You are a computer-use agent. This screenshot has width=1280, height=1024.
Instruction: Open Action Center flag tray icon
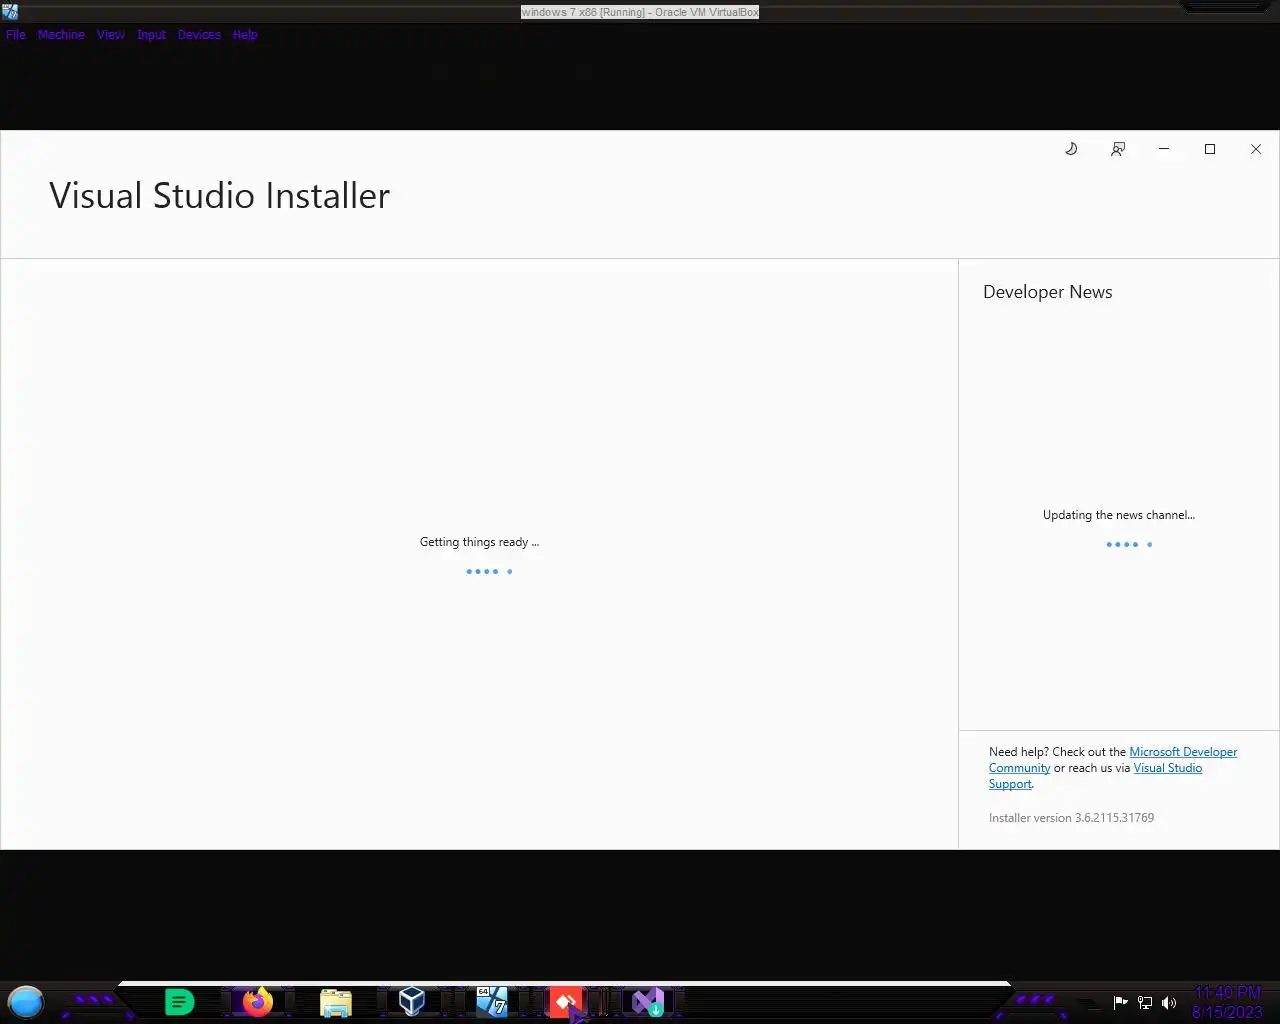pyautogui.click(x=1121, y=1002)
